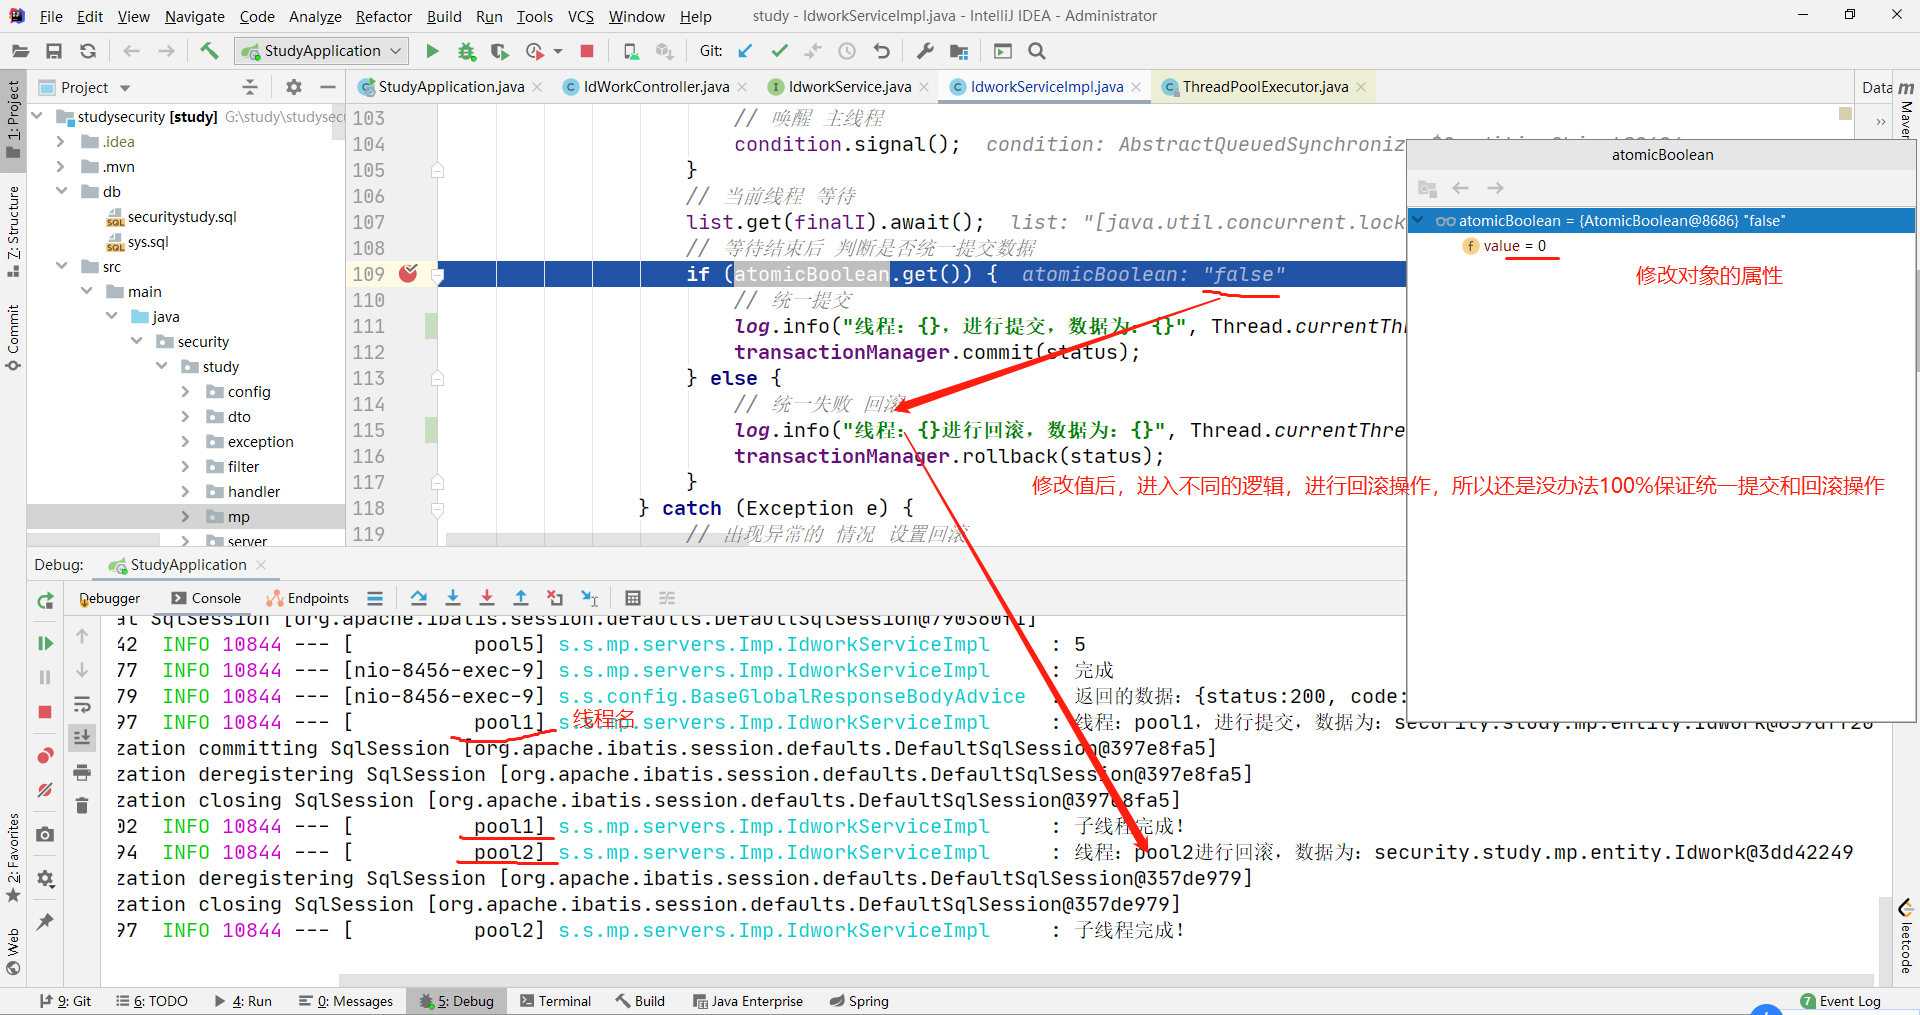The height and width of the screenshot is (1015, 1920).
Task: Toggle Soft-Wrap in console sidebar
Action: (82, 704)
